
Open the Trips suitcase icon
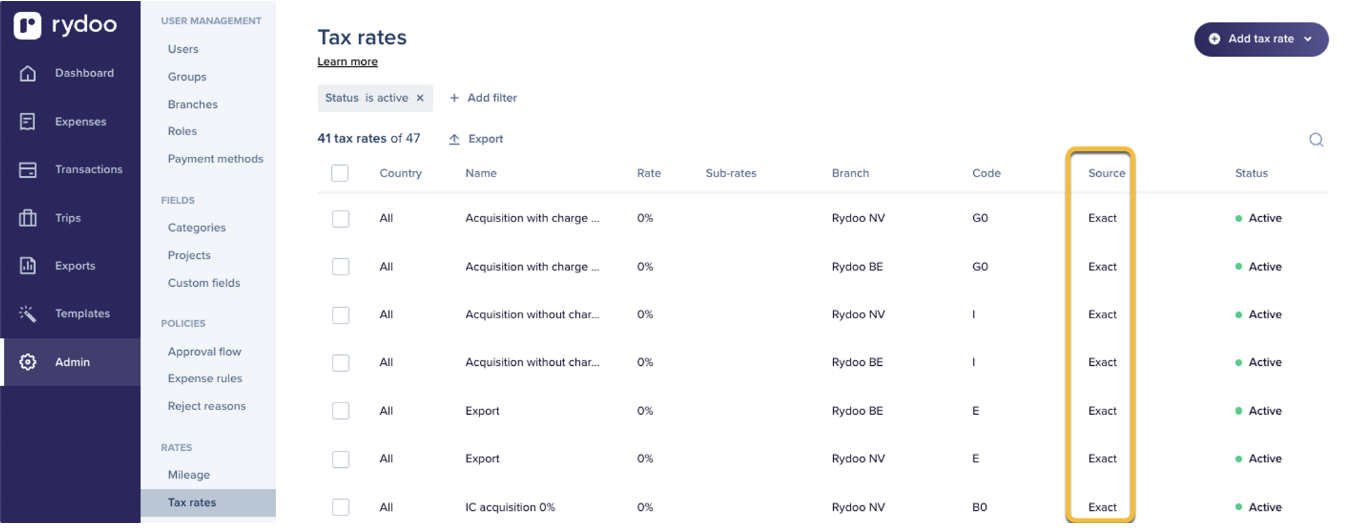pyautogui.click(x=28, y=218)
